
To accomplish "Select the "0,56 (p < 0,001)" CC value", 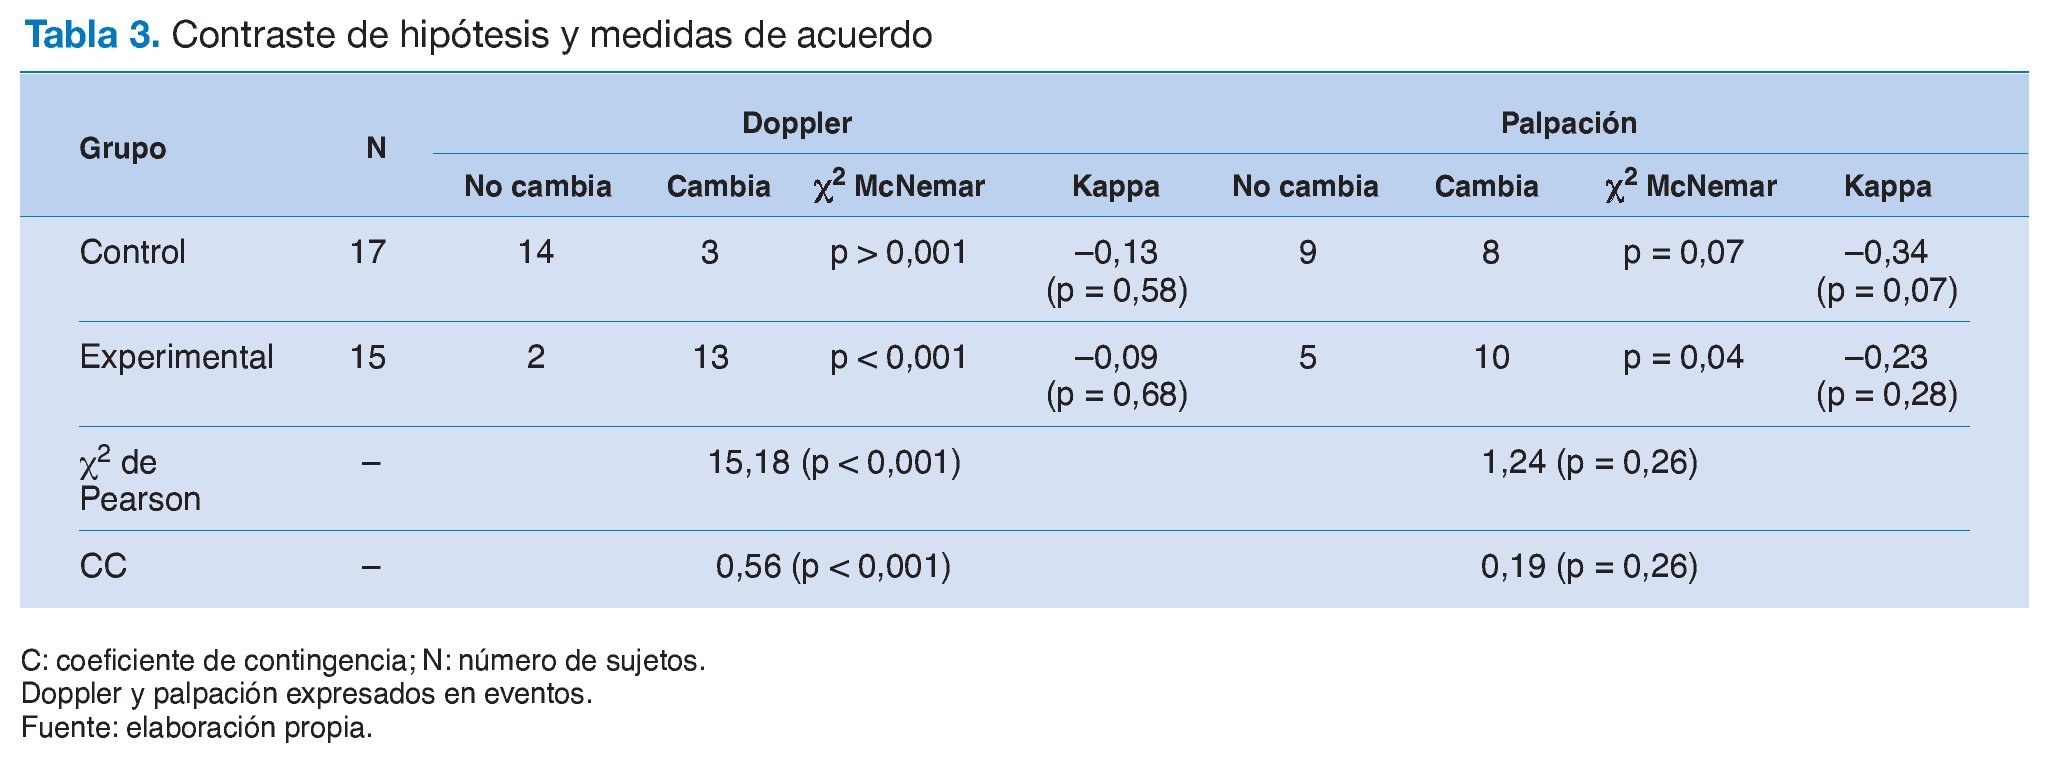I will [x=833, y=566].
